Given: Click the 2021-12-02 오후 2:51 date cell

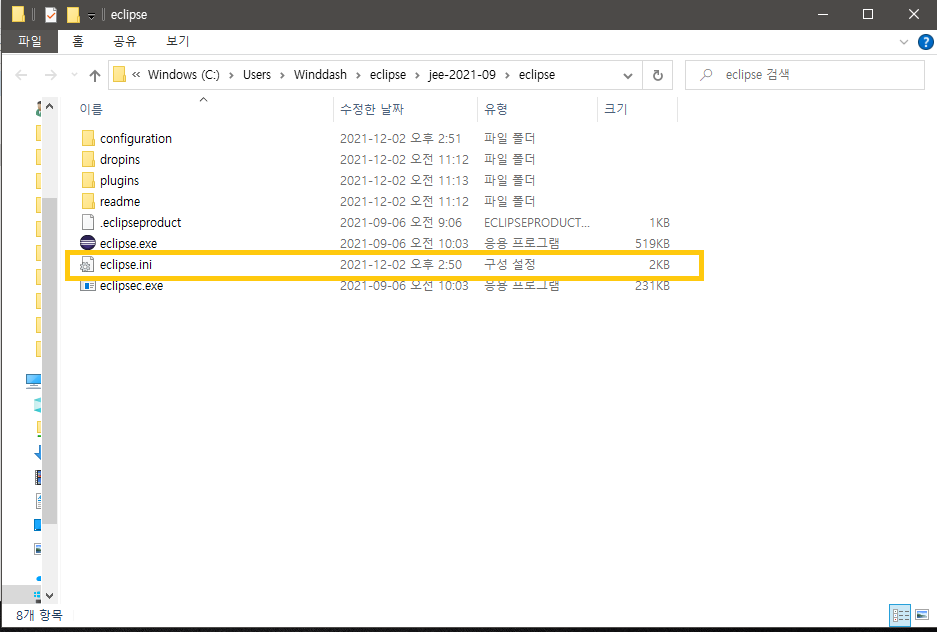Looking at the screenshot, I should [x=400, y=139].
